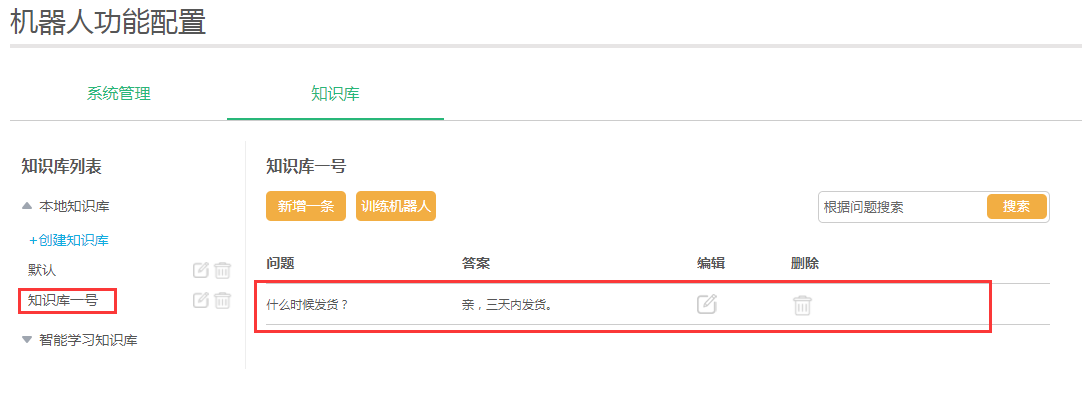Delete 知识库一号 using its sidebar trash icon
The image size is (1082, 396).
222,300
